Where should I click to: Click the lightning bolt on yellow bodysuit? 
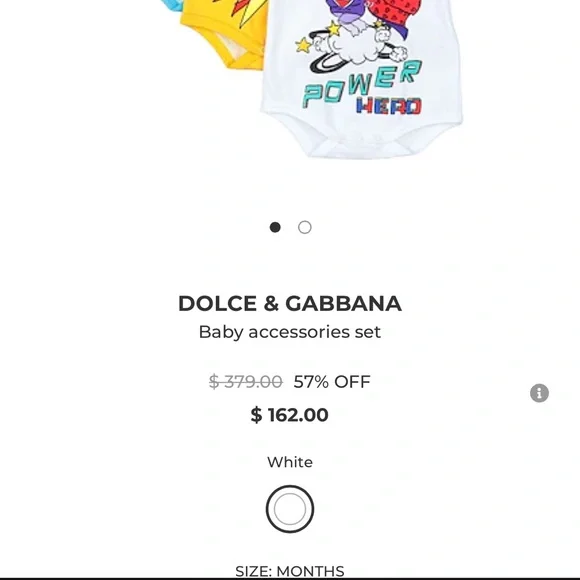point(246,13)
